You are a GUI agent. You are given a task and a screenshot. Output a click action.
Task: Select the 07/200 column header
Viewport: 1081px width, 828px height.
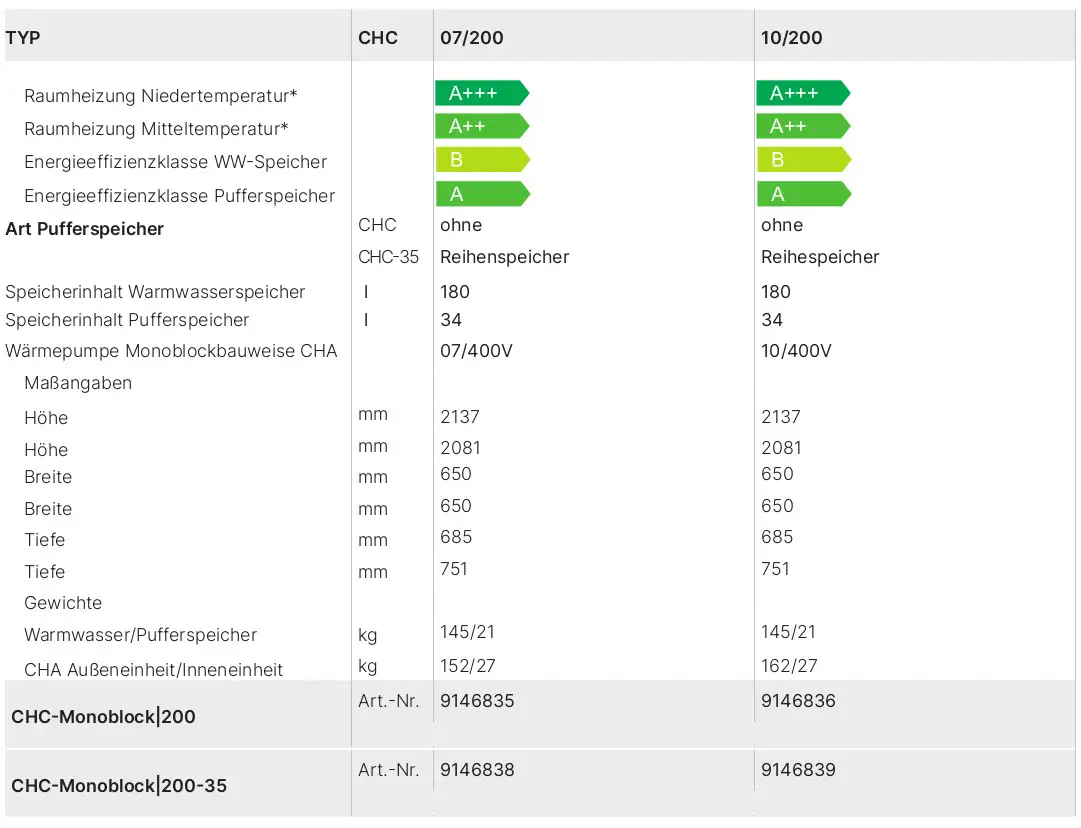tap(472, 37)
